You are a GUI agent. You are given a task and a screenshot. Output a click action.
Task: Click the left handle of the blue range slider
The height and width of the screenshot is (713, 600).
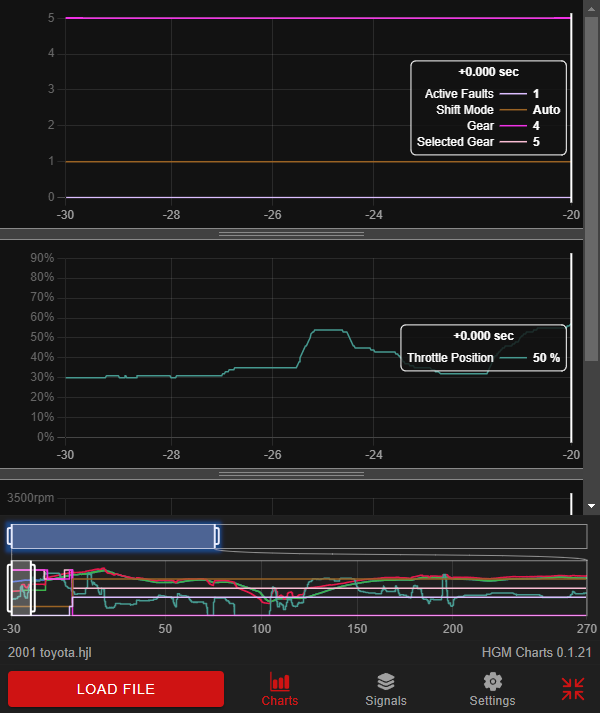[x=10, y=536]
